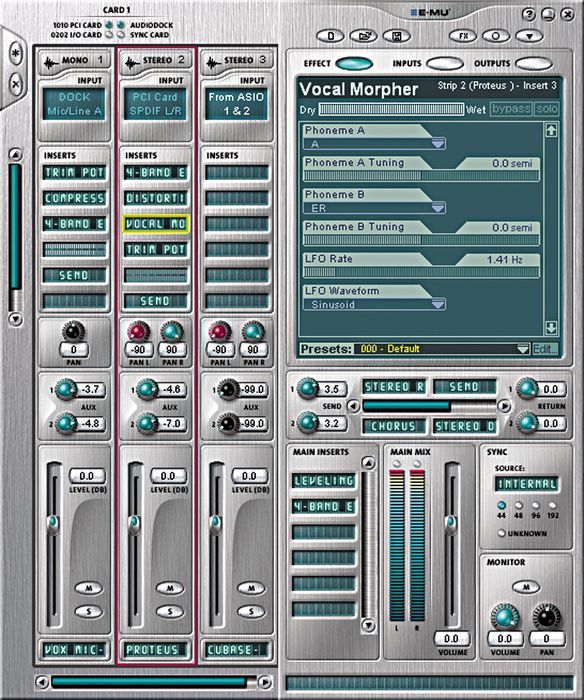The height and width of the screenshot is (700, 584).
Task: Open strip 3 From ASIO 1 & 2 input selector
Action: click(x=237, y=104)
